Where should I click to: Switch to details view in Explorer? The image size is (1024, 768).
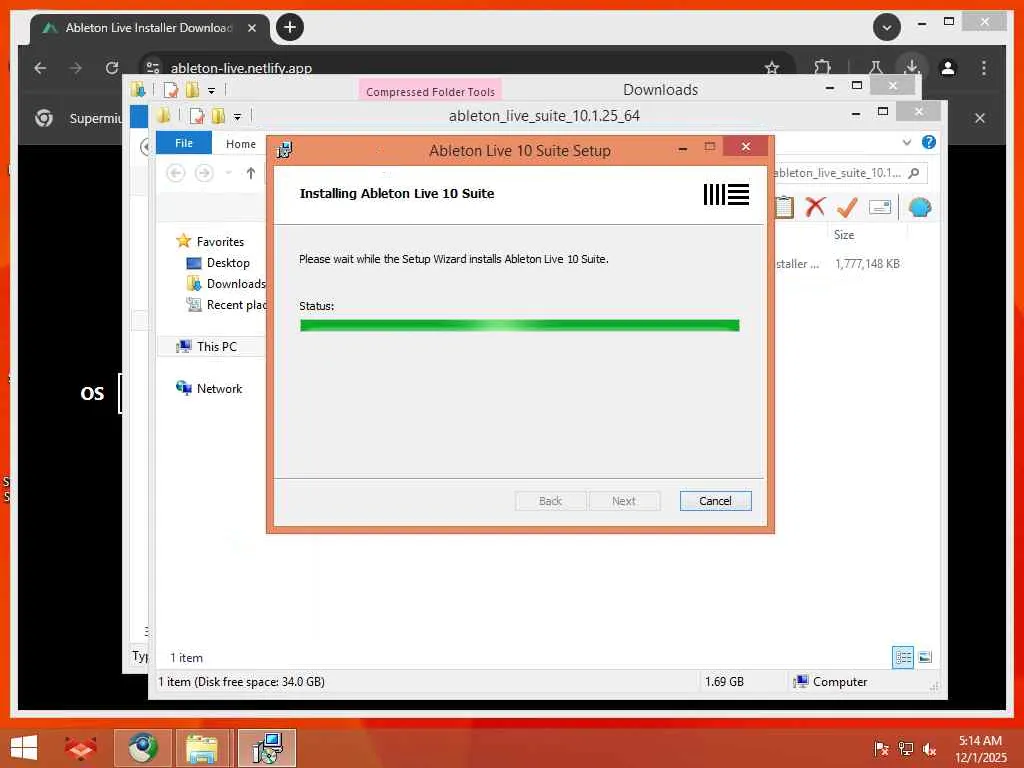click(x=903, y=657)
